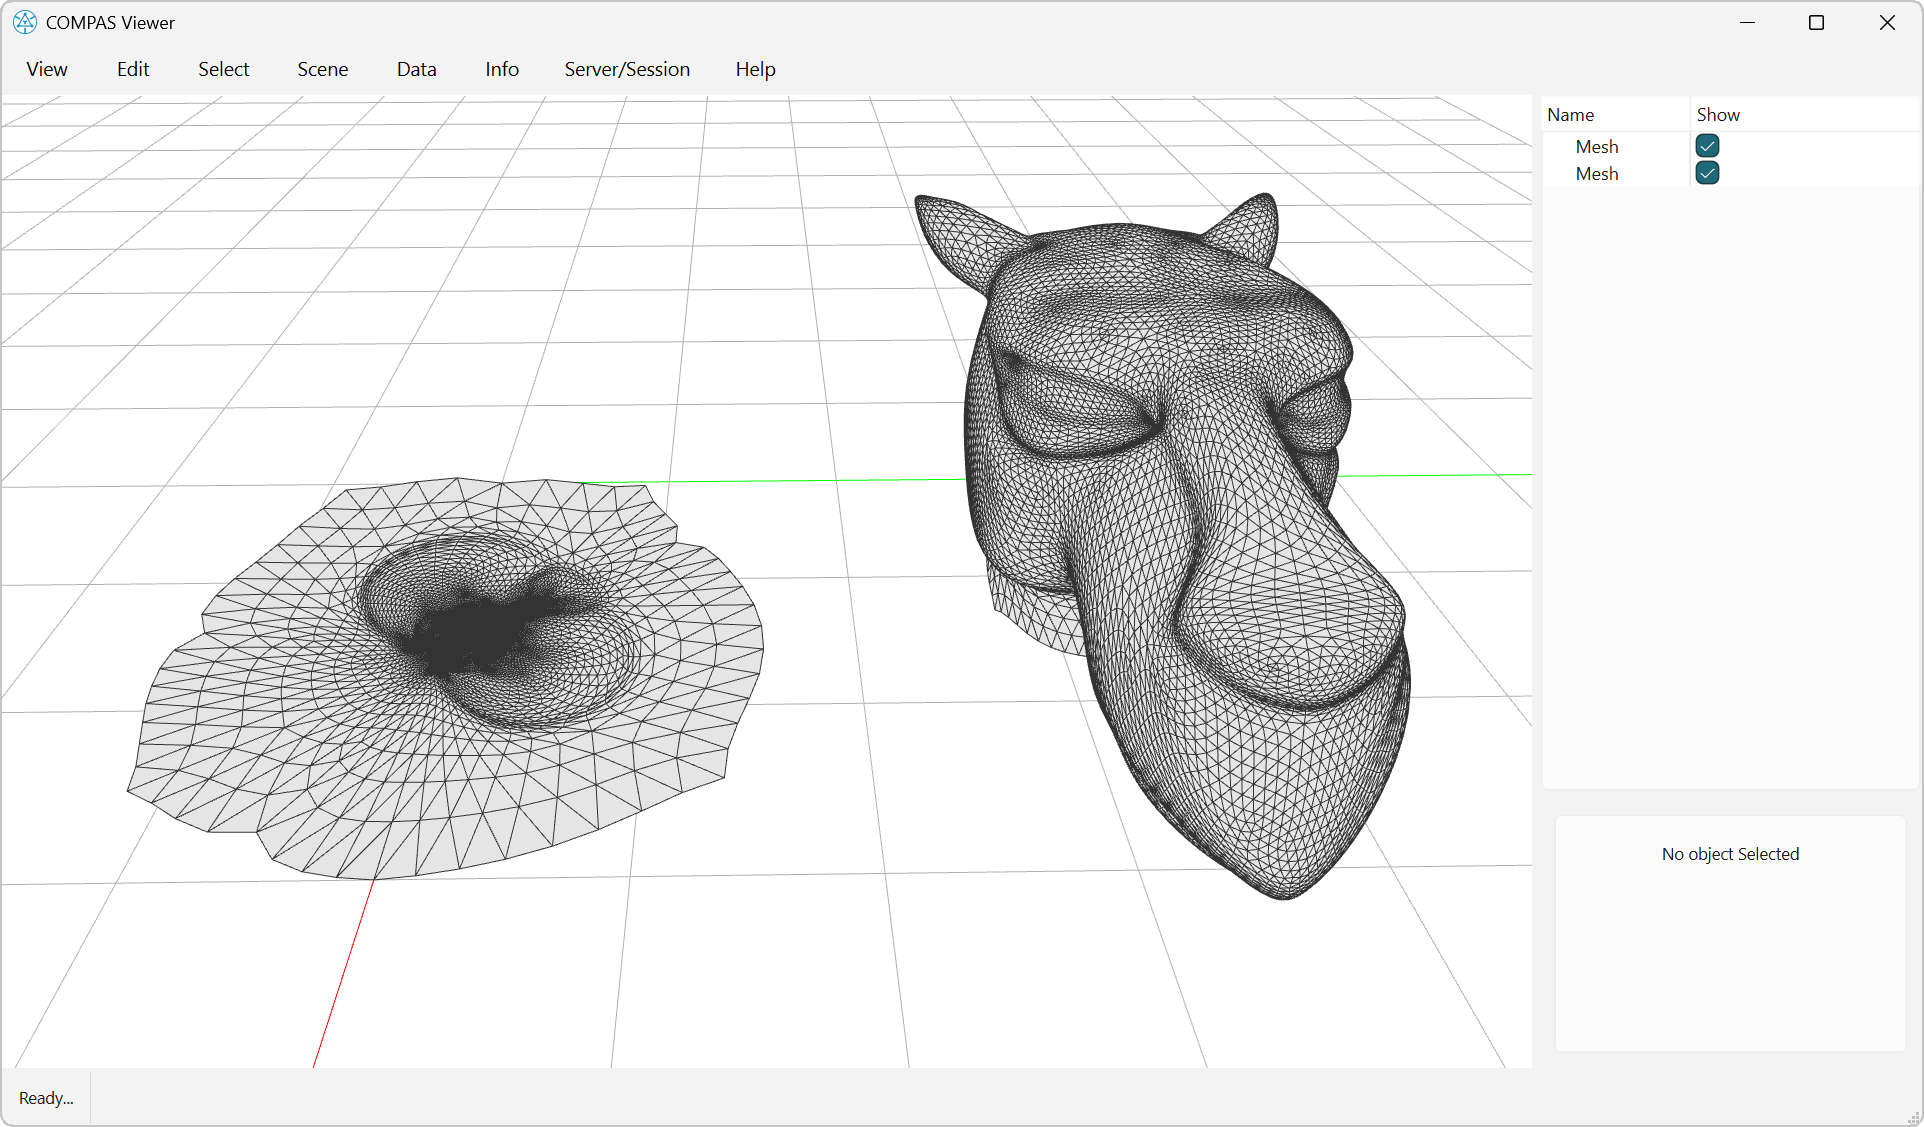Disable visibility of the second Mesh
1924x1127 pixels.
pyautogui.click(x=1707, y=173)
